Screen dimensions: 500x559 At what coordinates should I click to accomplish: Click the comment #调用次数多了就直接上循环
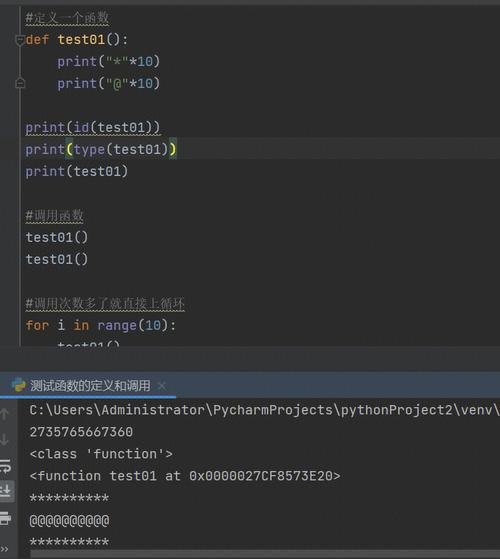click(x=105, y=303)
